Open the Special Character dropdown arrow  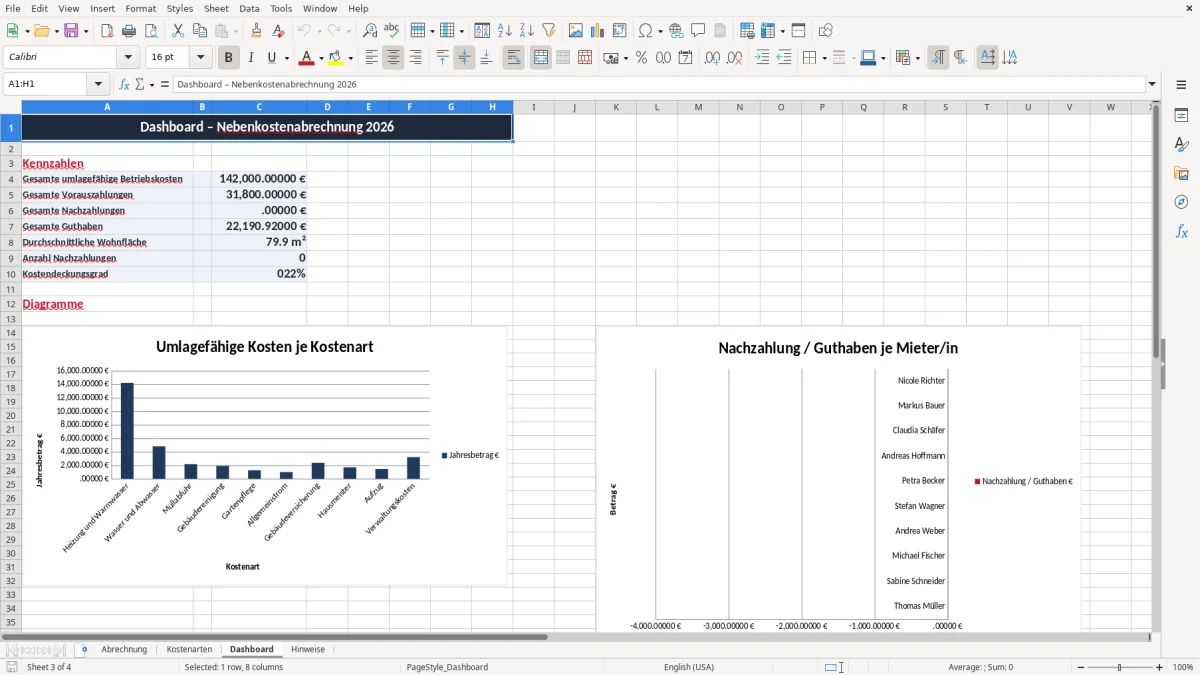[x=658, y=31]
